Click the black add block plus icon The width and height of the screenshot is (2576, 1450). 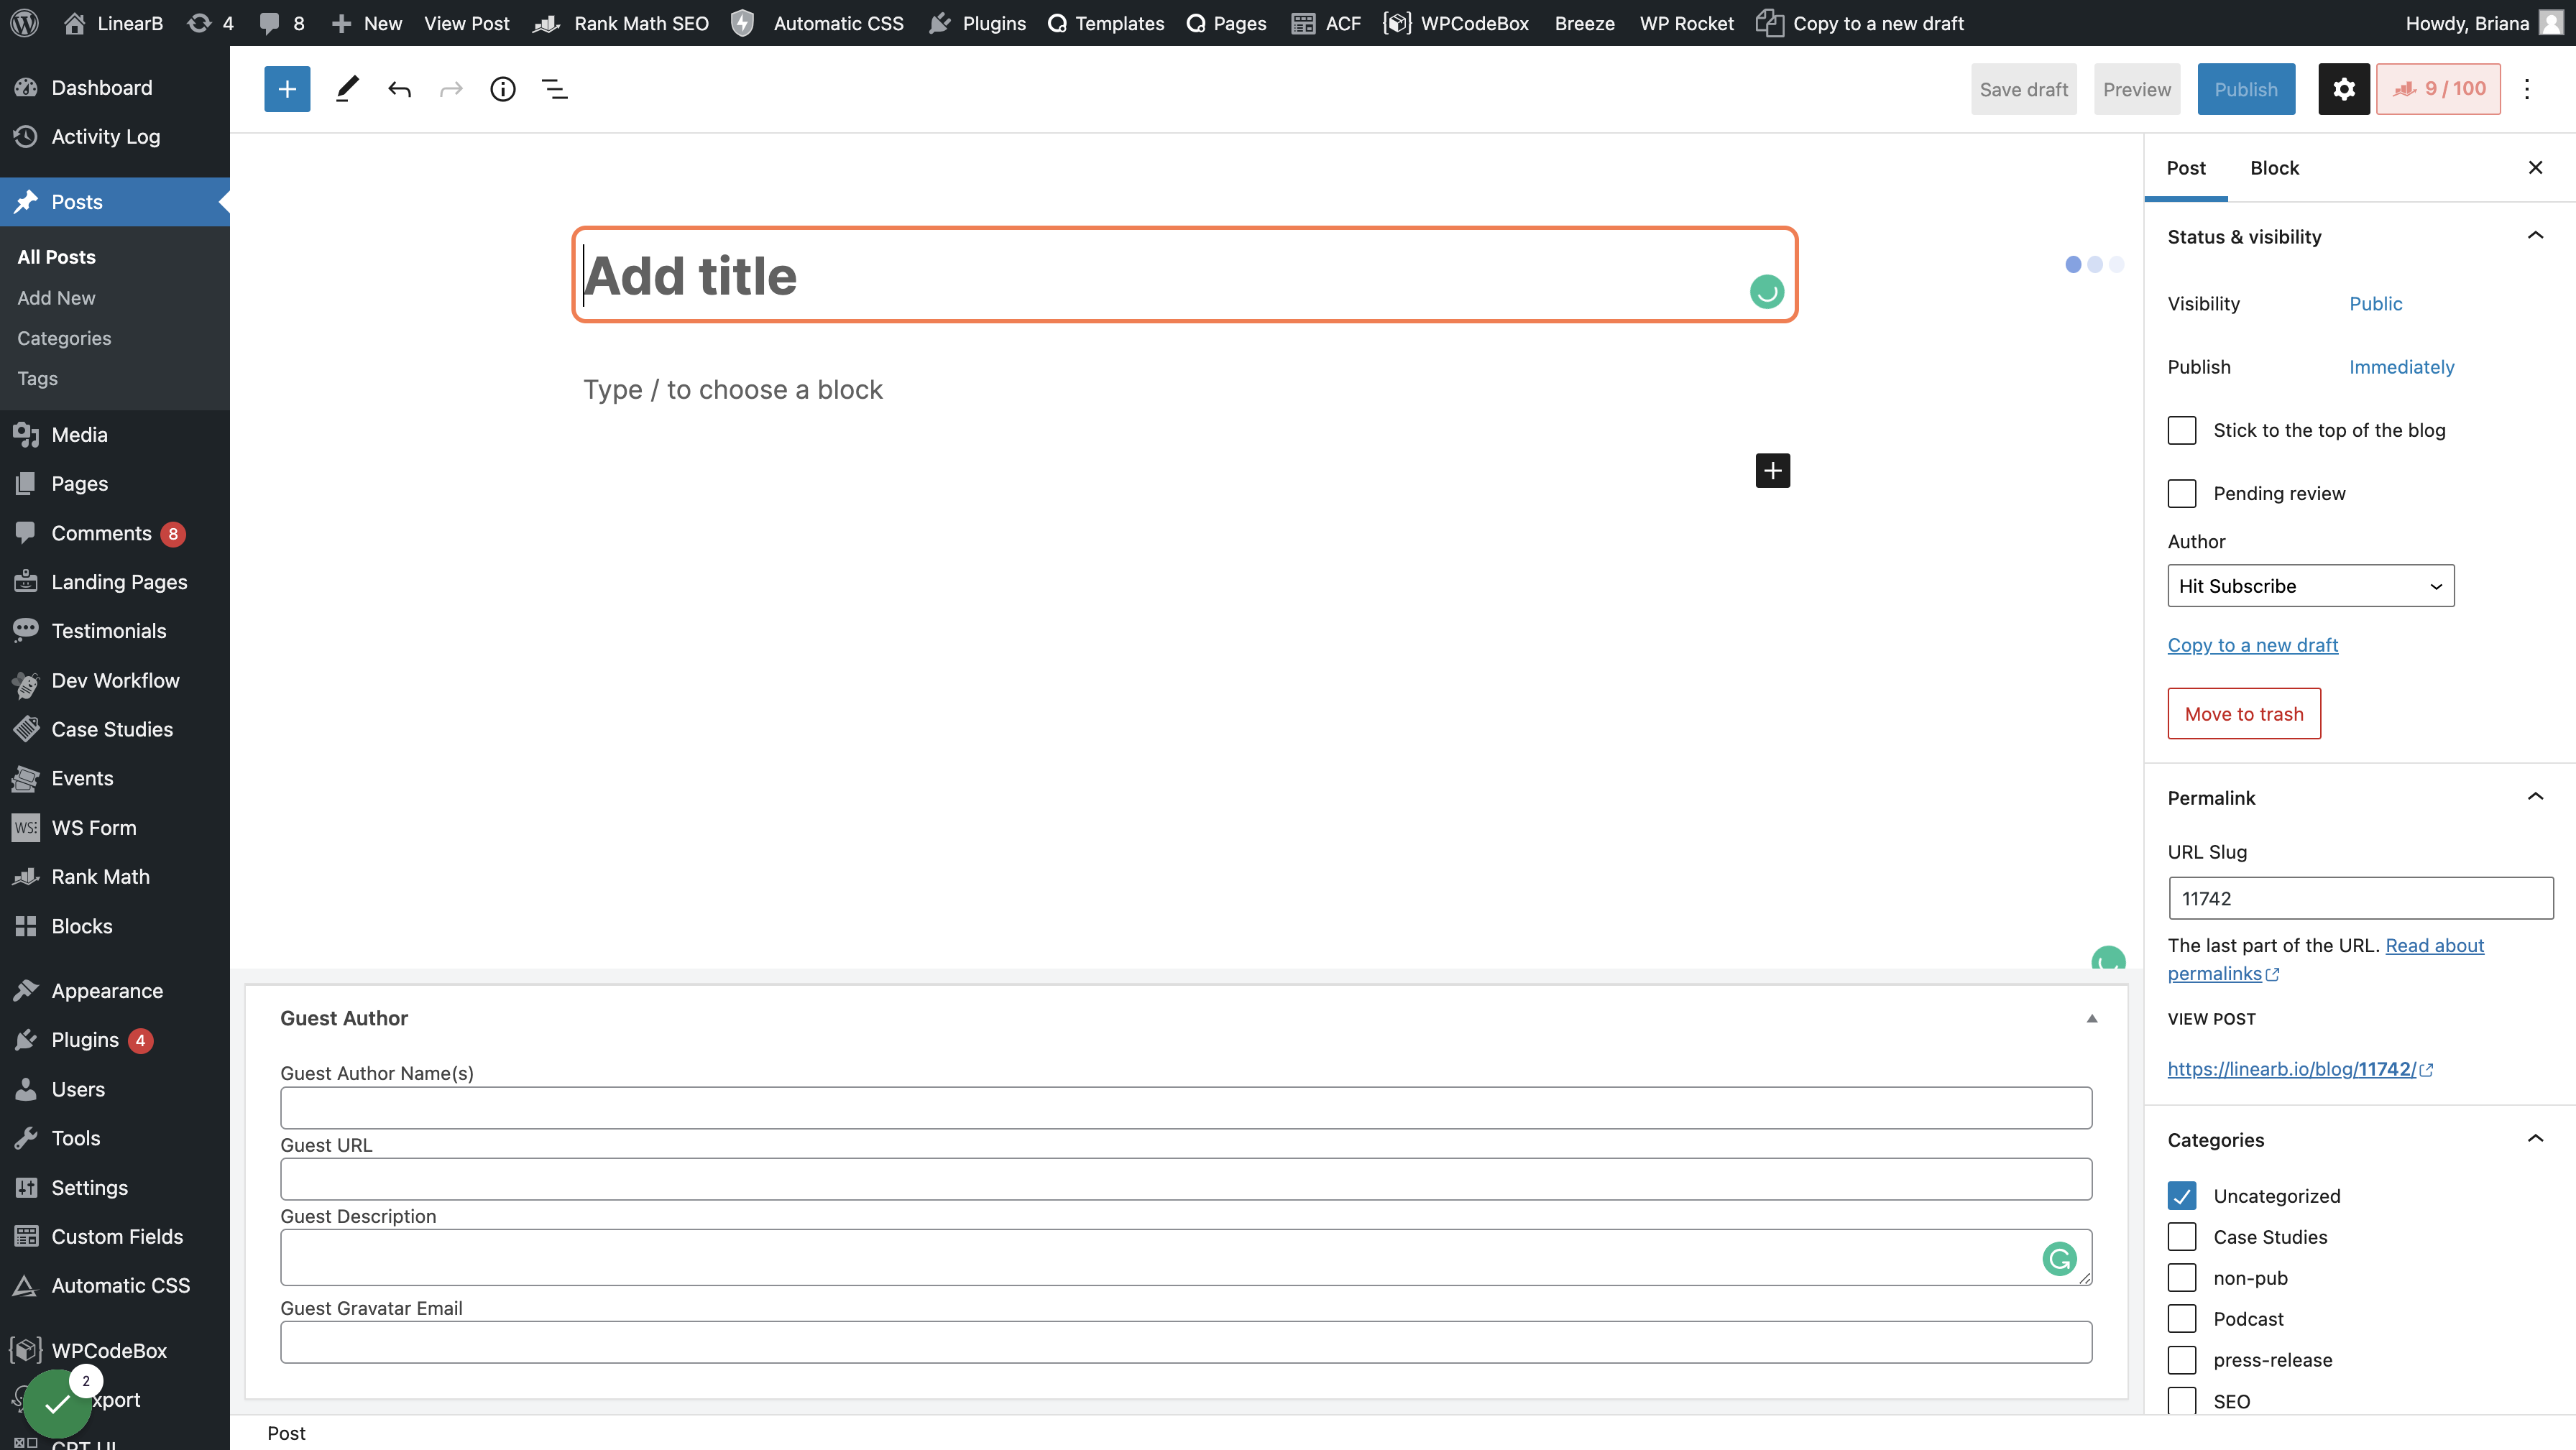(x=1773, y=470)
